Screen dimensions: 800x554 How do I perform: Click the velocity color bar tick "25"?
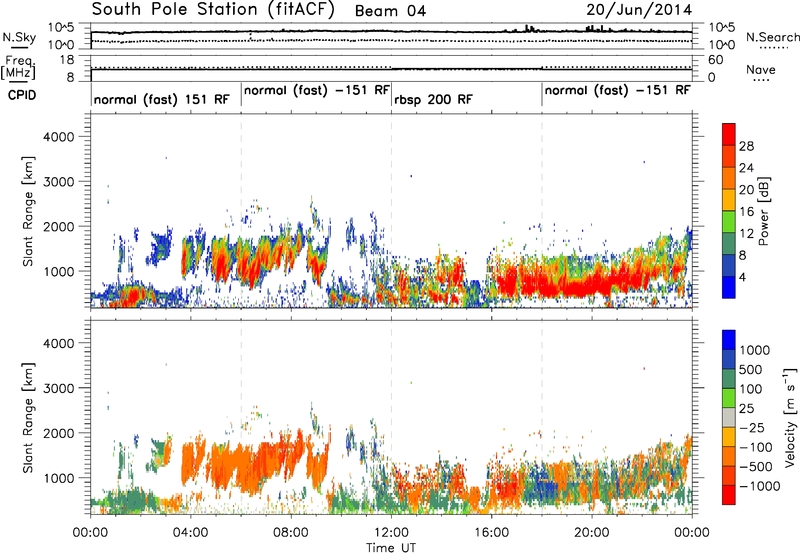[x=747, y=408]
